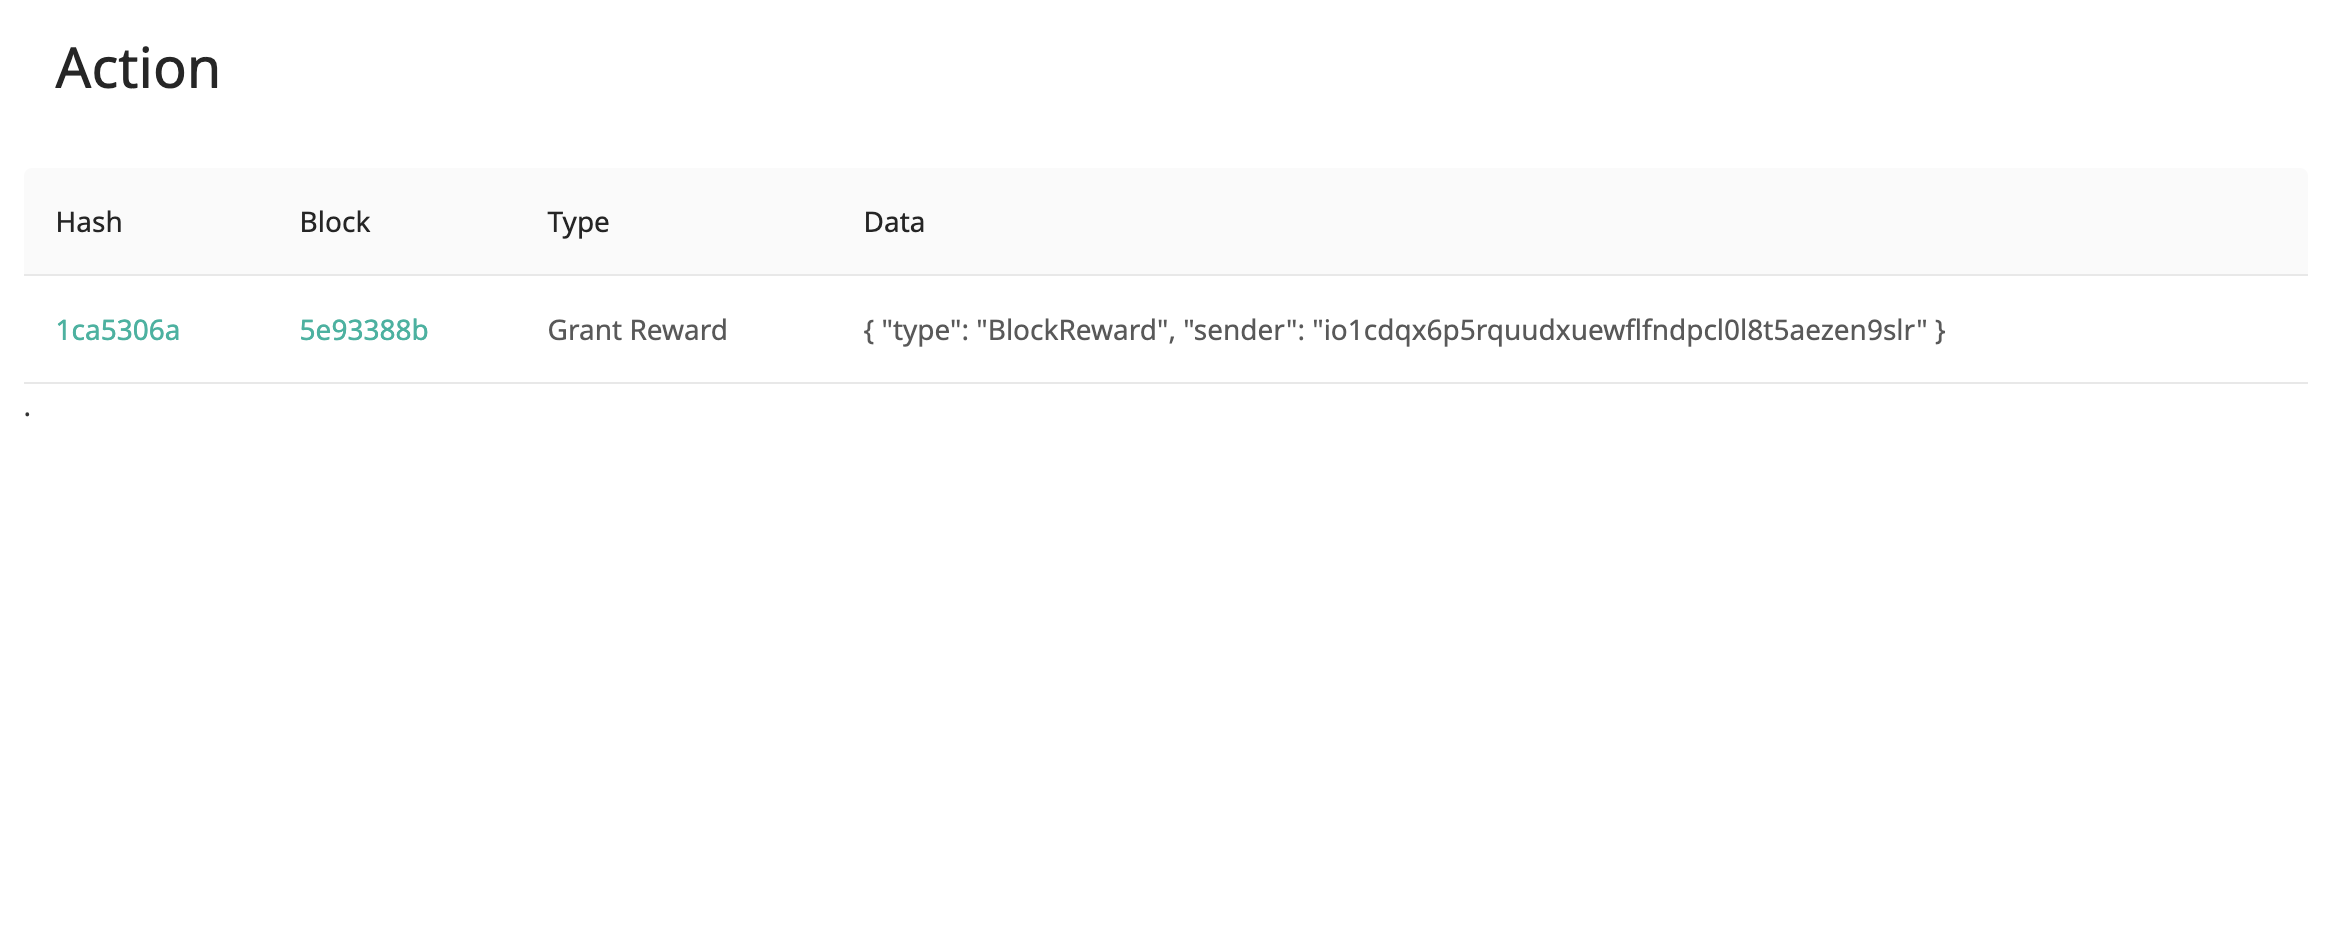Select the block value 5e93388b text
The image size is (2340, 948).
pos(362,330)
